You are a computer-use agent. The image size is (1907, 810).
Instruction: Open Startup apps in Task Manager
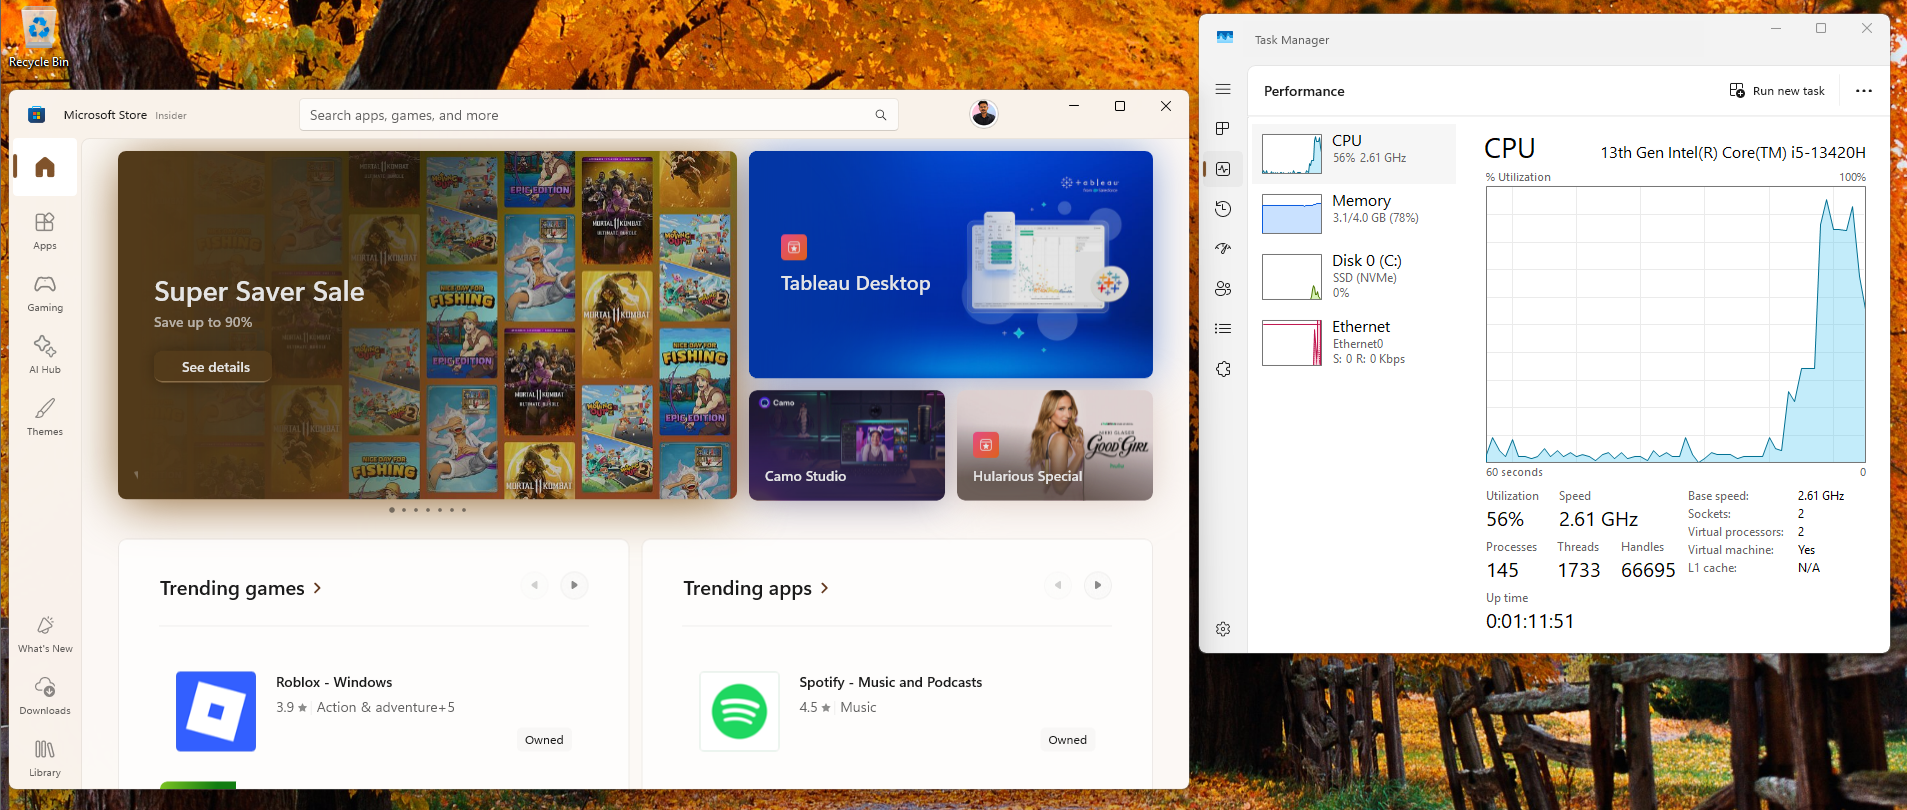[1223, 249]
